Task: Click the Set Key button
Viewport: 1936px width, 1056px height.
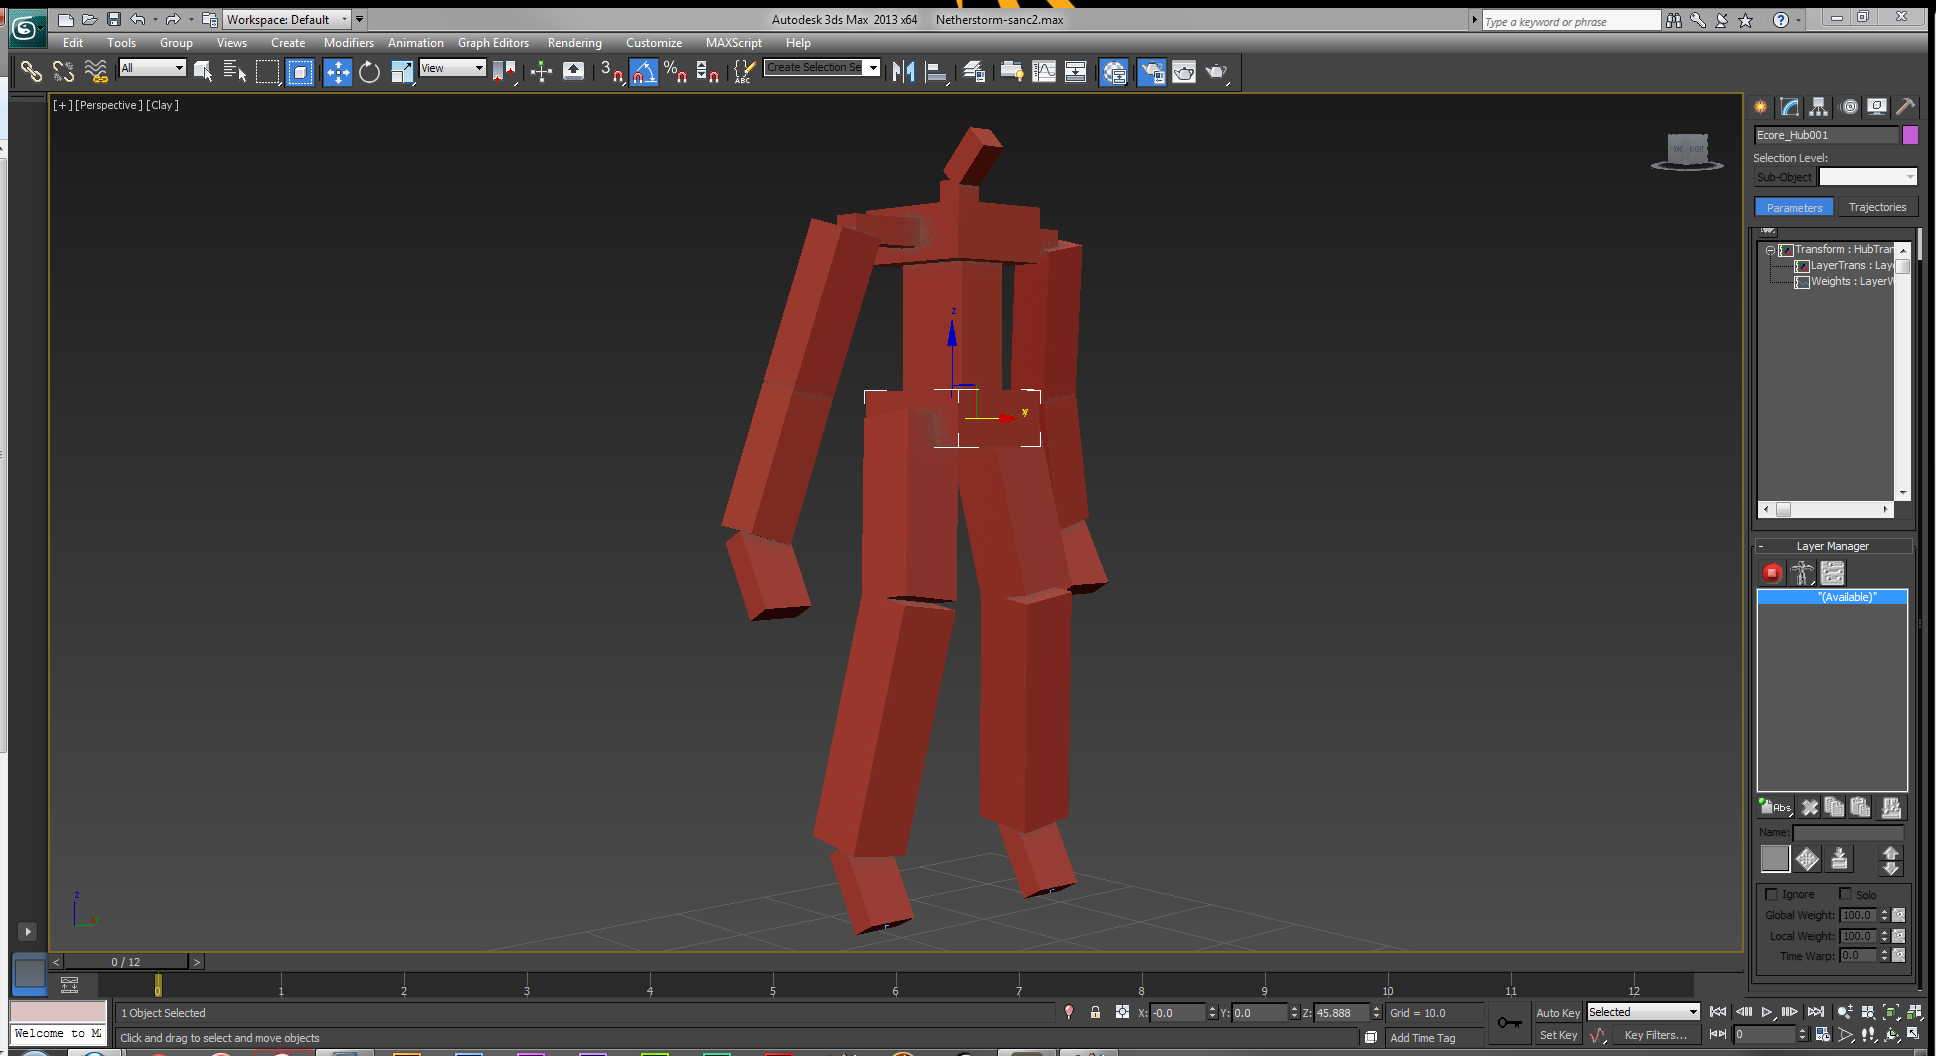Action: (x=1558, y=1035)
